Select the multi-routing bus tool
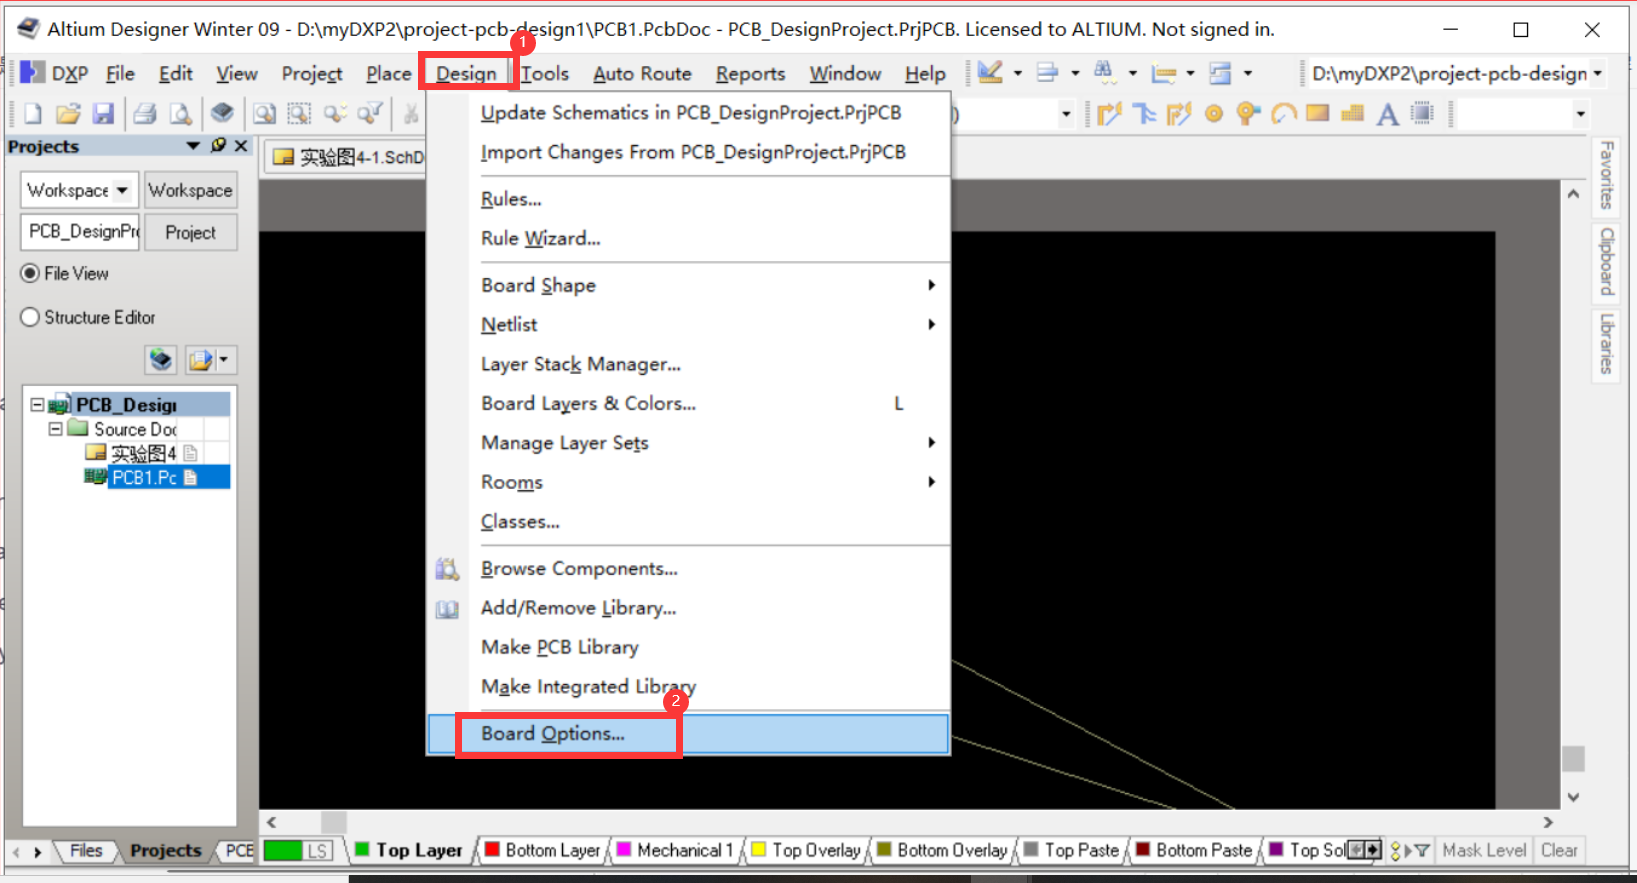This screenshot has width=1637, height=883. [1144, 114]
